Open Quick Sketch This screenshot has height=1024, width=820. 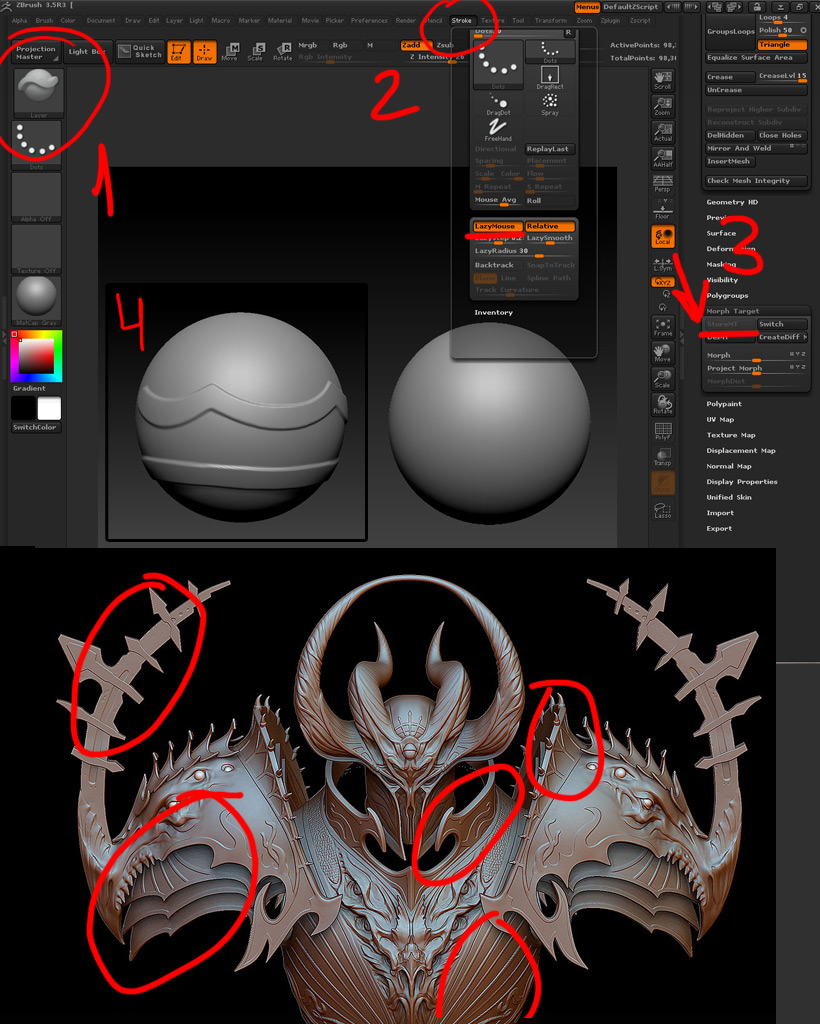click(140, 52)
